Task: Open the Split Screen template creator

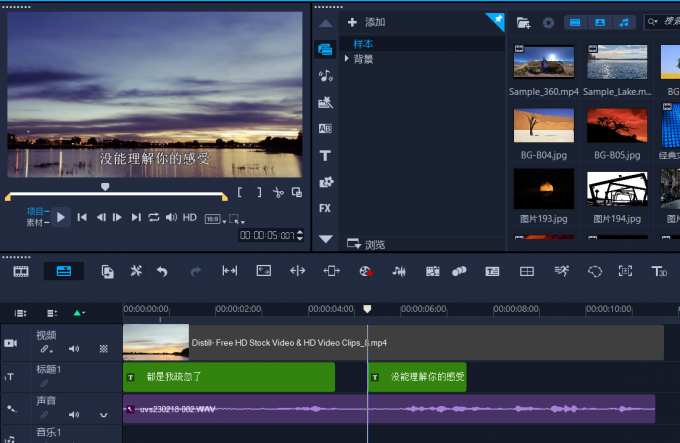Action: [x=526, y=272]
